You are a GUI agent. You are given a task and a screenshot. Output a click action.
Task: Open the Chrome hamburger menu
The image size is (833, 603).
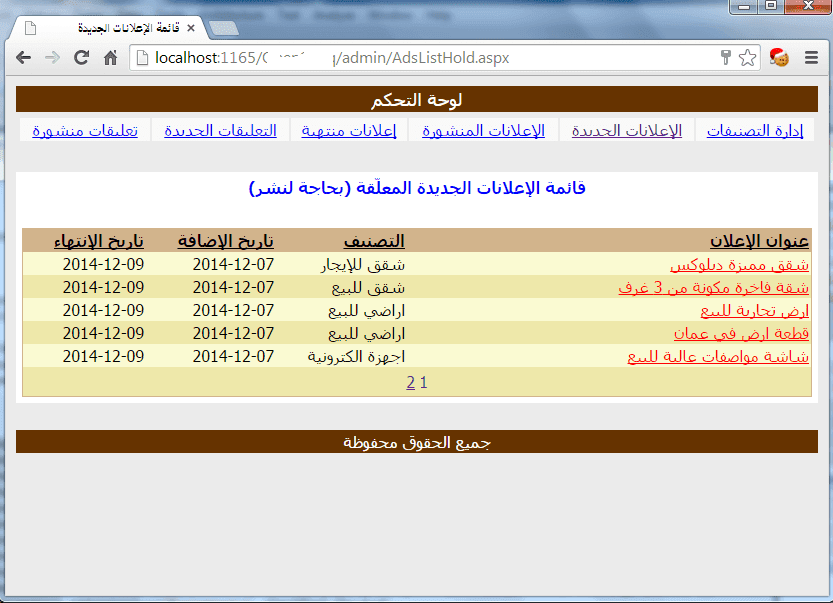(x=811, y=57)
